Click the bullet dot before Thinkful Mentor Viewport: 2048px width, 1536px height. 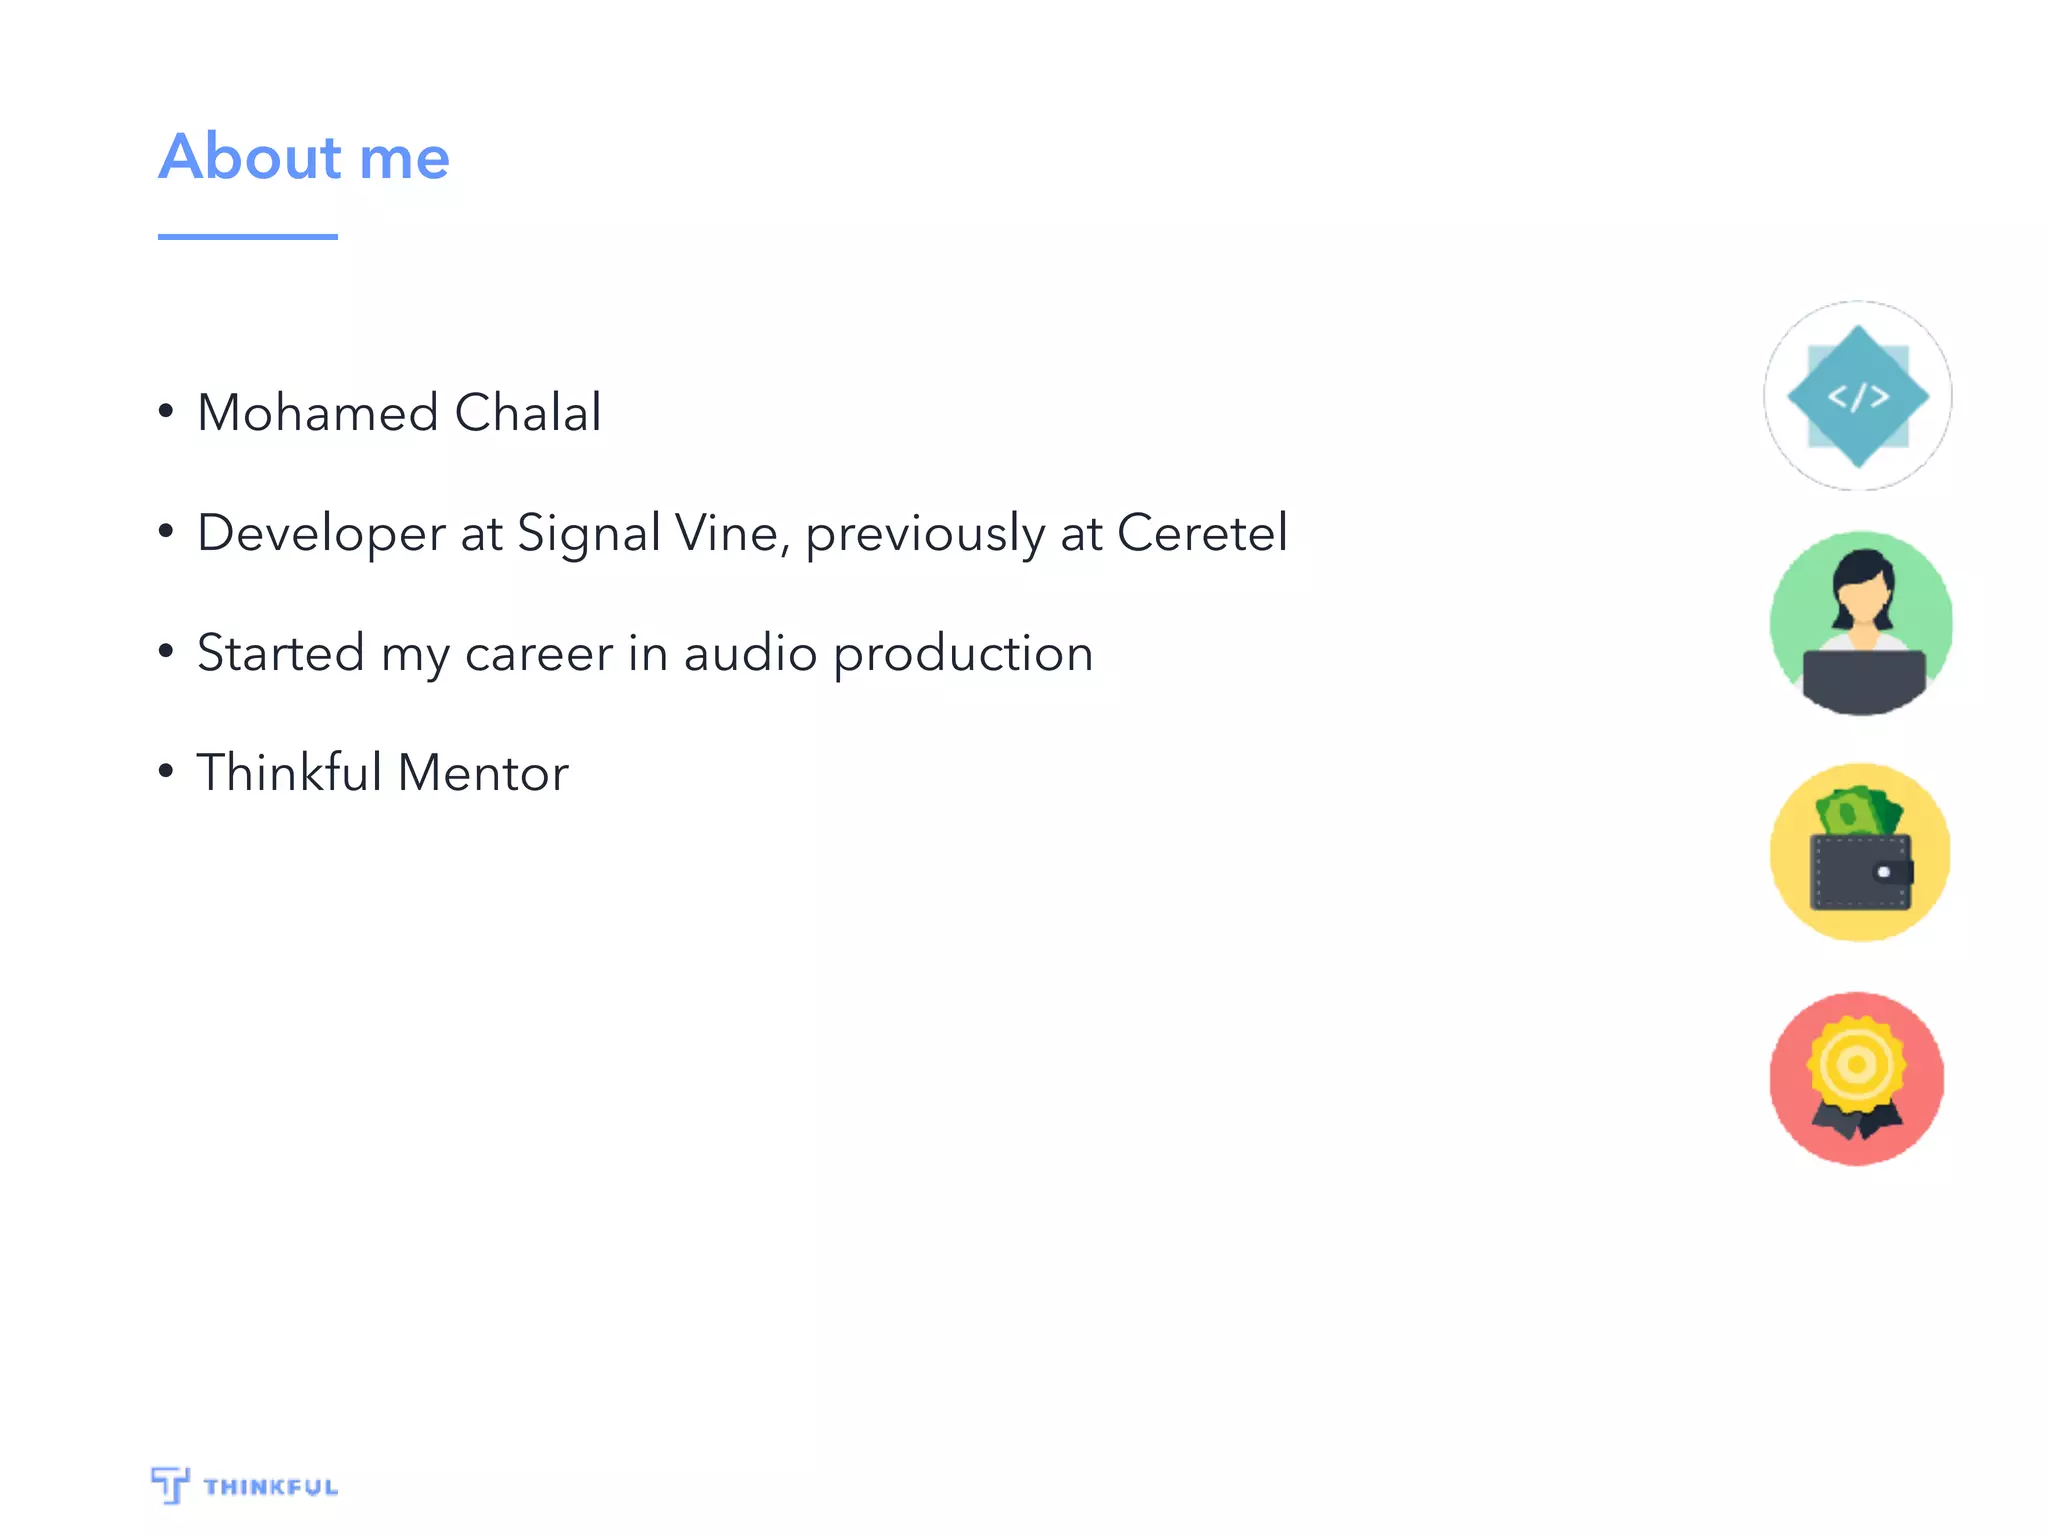tap(166, 771)
